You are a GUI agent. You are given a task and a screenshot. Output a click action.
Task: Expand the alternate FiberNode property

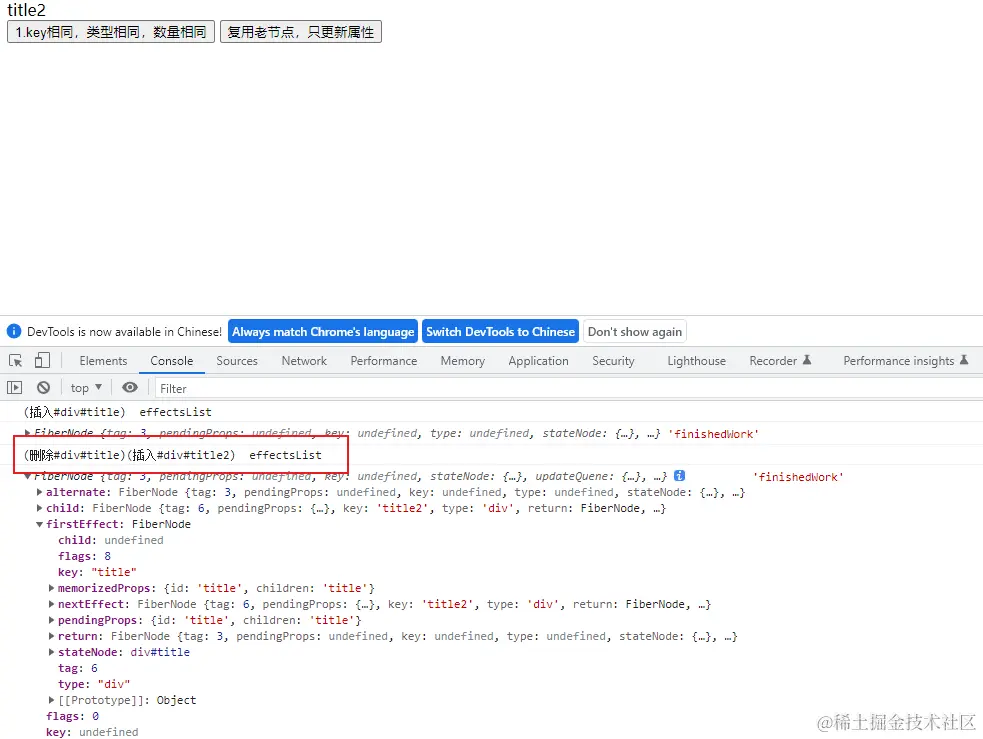(39, 492)
